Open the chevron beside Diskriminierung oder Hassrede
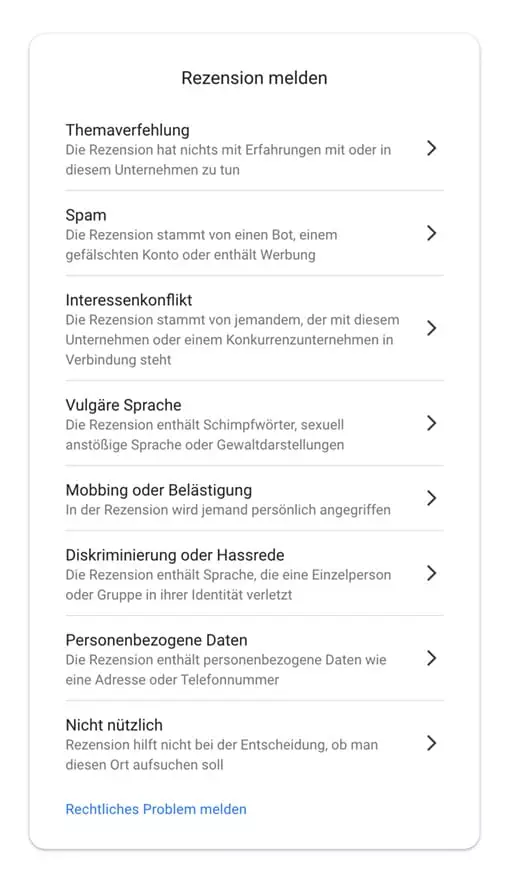This screenshot has height=877, width=511. pyautogui.click(x=431, y=573)
